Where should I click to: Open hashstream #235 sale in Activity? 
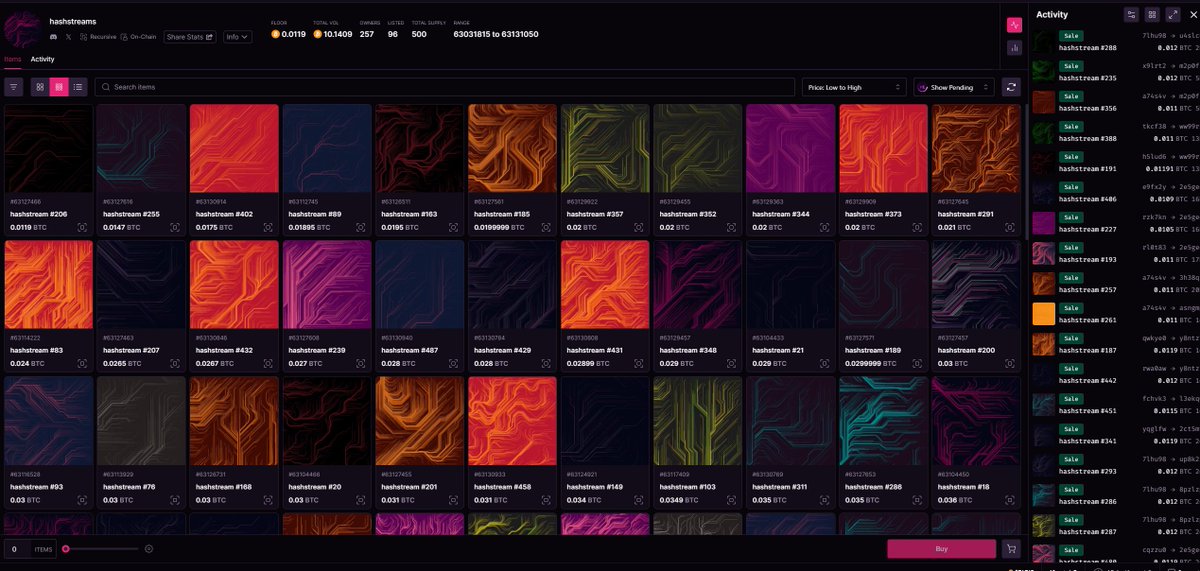(x=1115, y=72)
